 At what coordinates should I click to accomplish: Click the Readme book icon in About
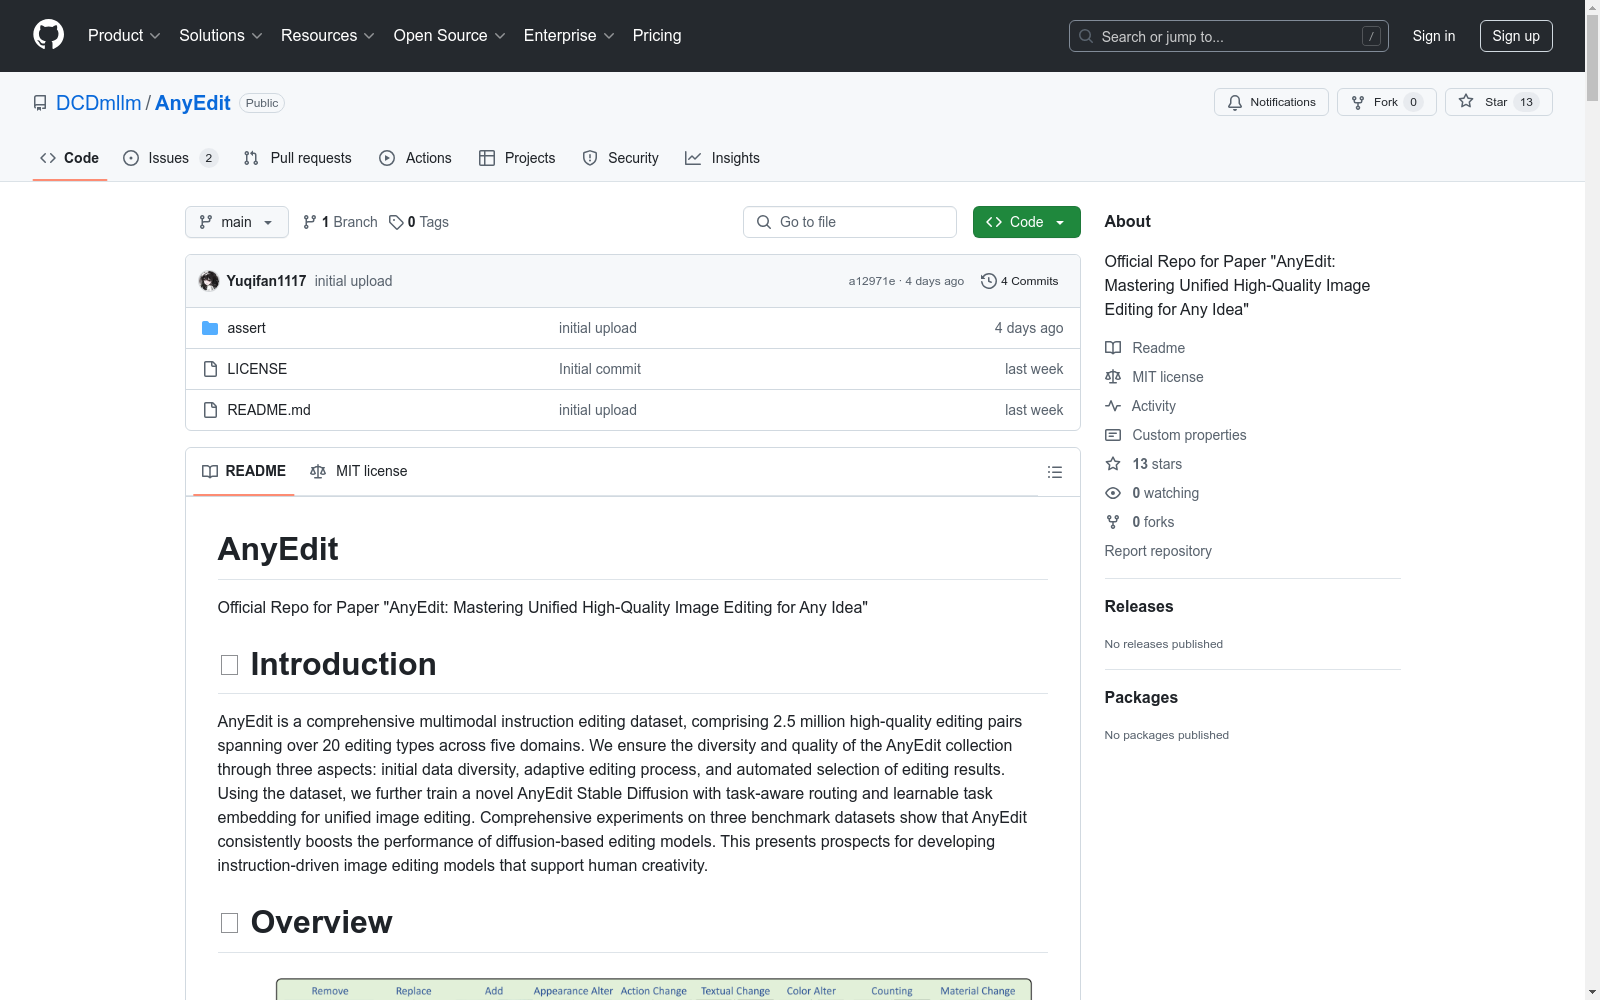[x=1113, y=348]
